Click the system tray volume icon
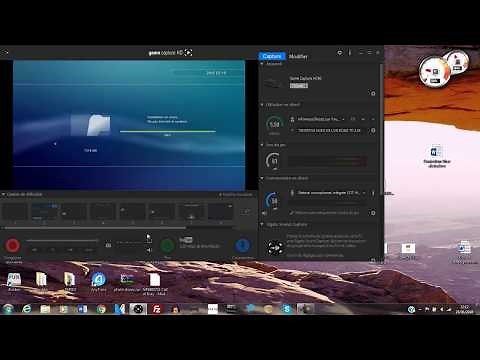This screenshot has height=360, width=480. coord(442,310)
